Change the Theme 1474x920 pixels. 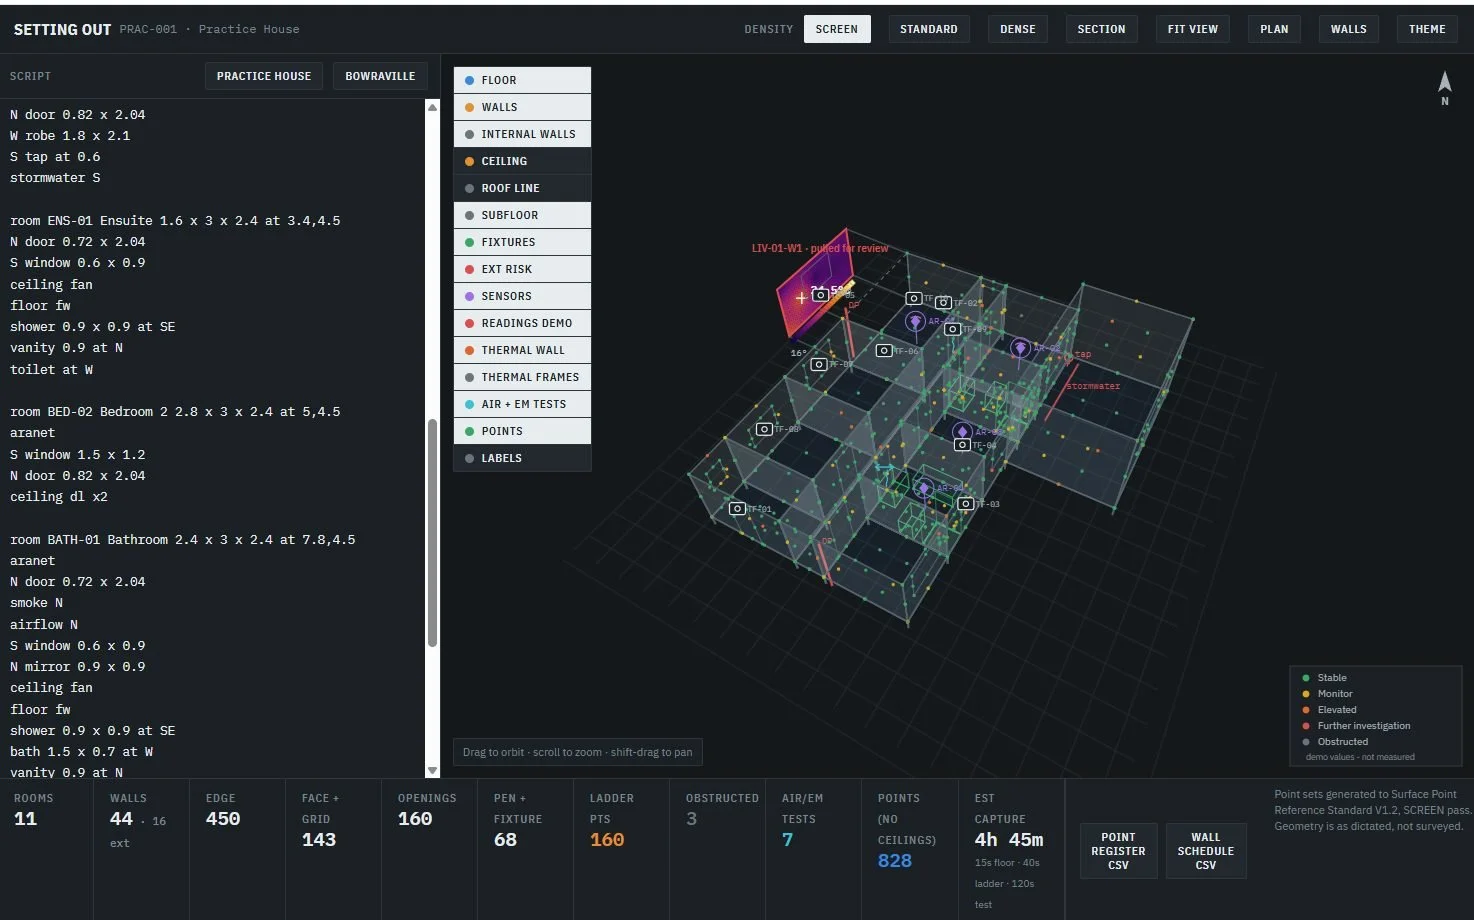tap(1427, 29)
